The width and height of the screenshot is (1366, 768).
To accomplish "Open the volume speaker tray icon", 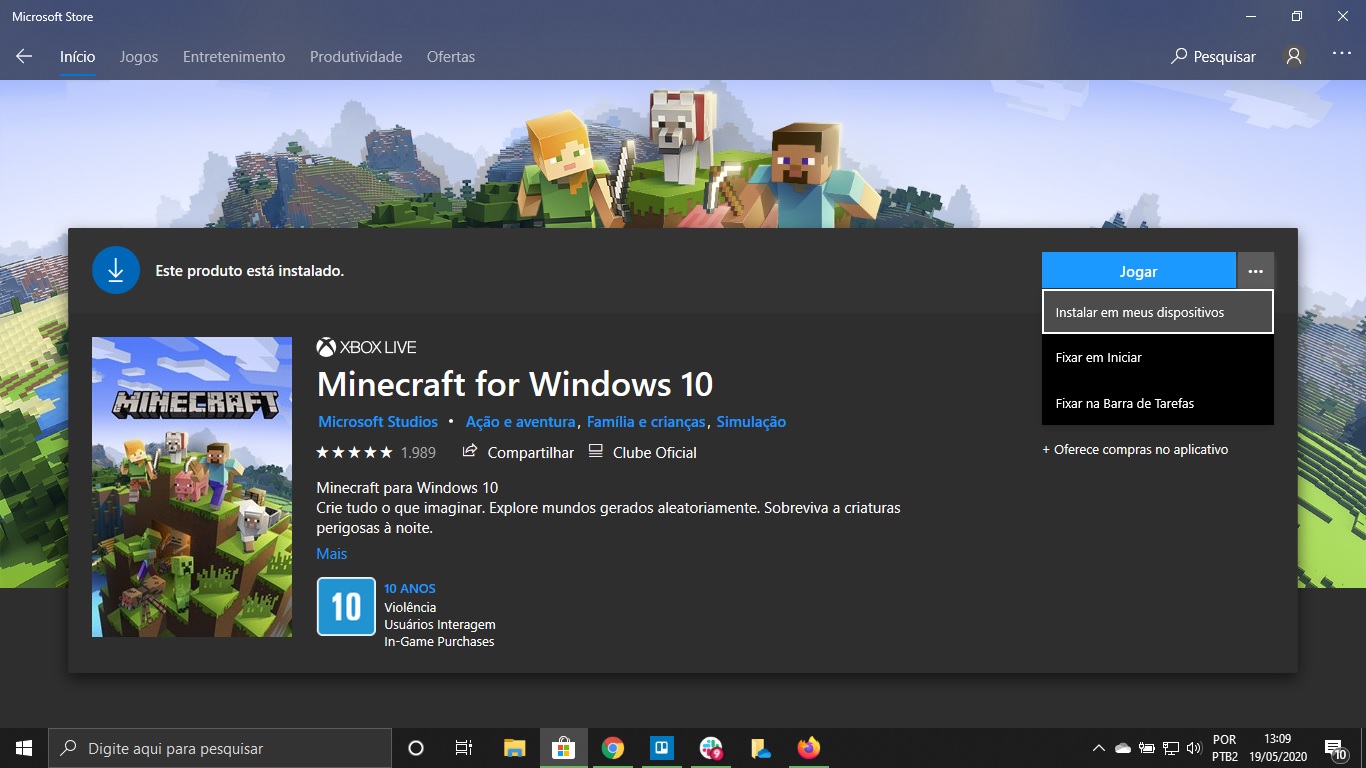I will pyautogui.click(x=1193, y=748).
